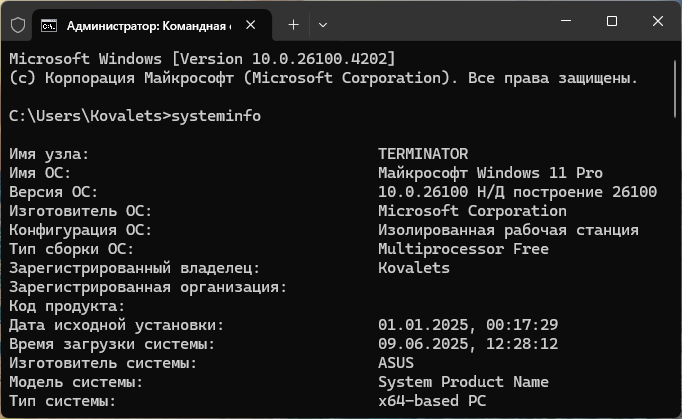Click the vertical scrollbar thumb
The width and height of the screenshot is (682, 419).
click(675, 89)
